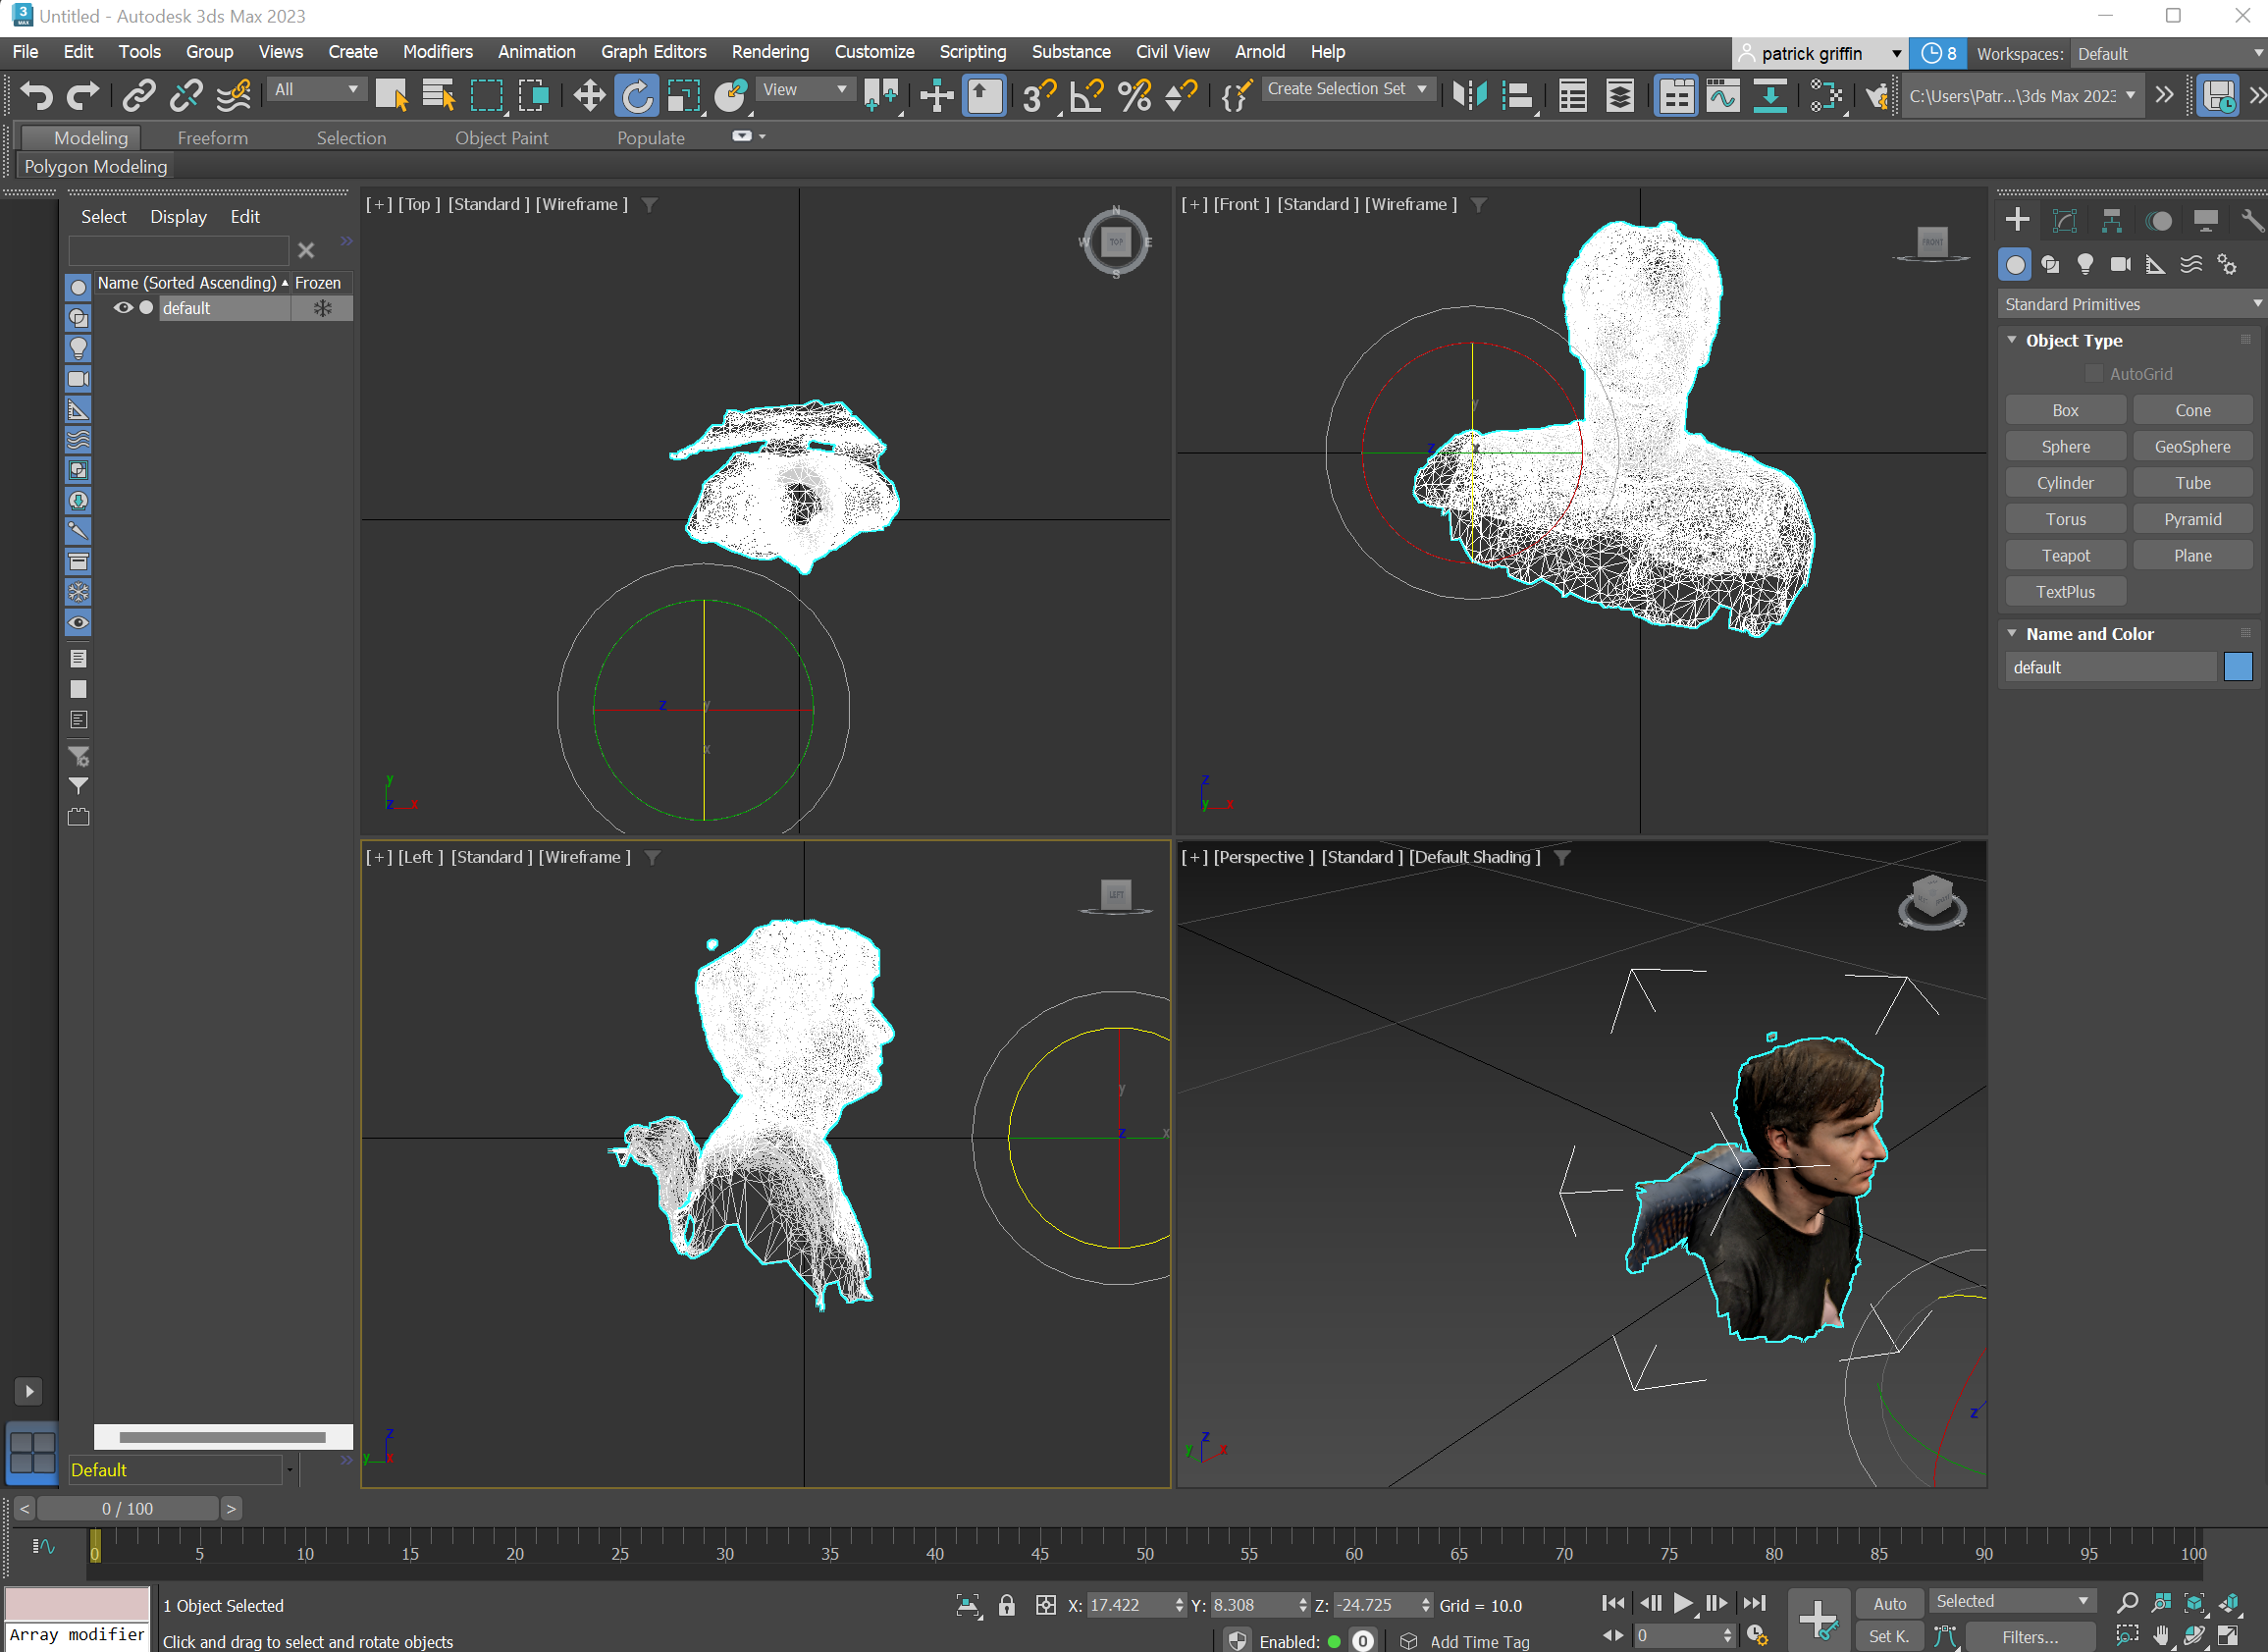Drag the timeline scrubber at frame 0

pyautogui.click(x=97, y=1546)
